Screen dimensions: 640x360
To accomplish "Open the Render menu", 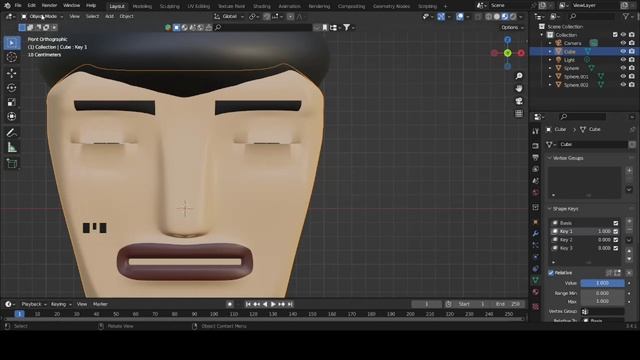I will click(49, 6).
